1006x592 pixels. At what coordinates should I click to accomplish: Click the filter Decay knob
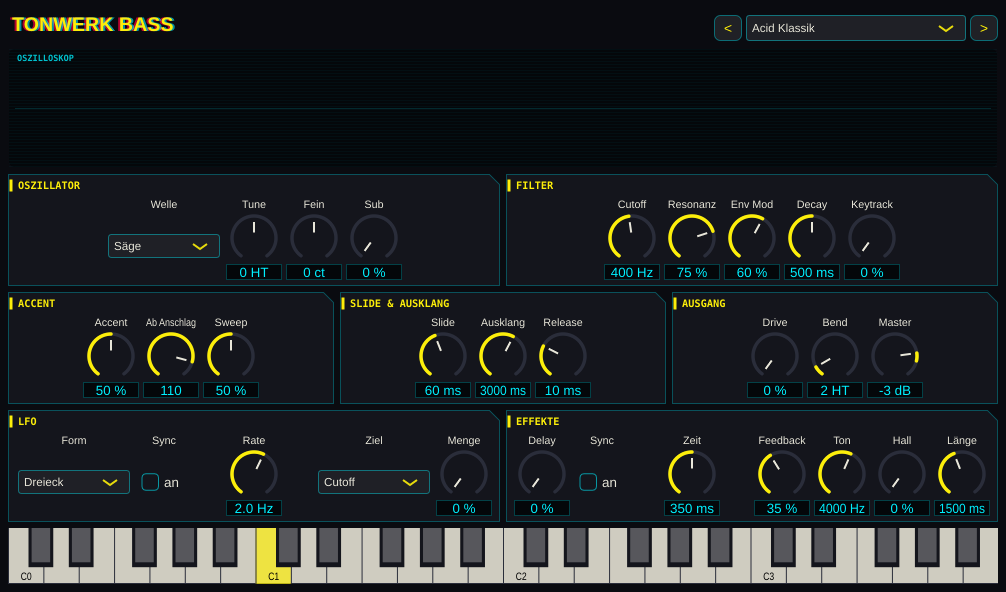pyautogui.click(x=812, y=238)
